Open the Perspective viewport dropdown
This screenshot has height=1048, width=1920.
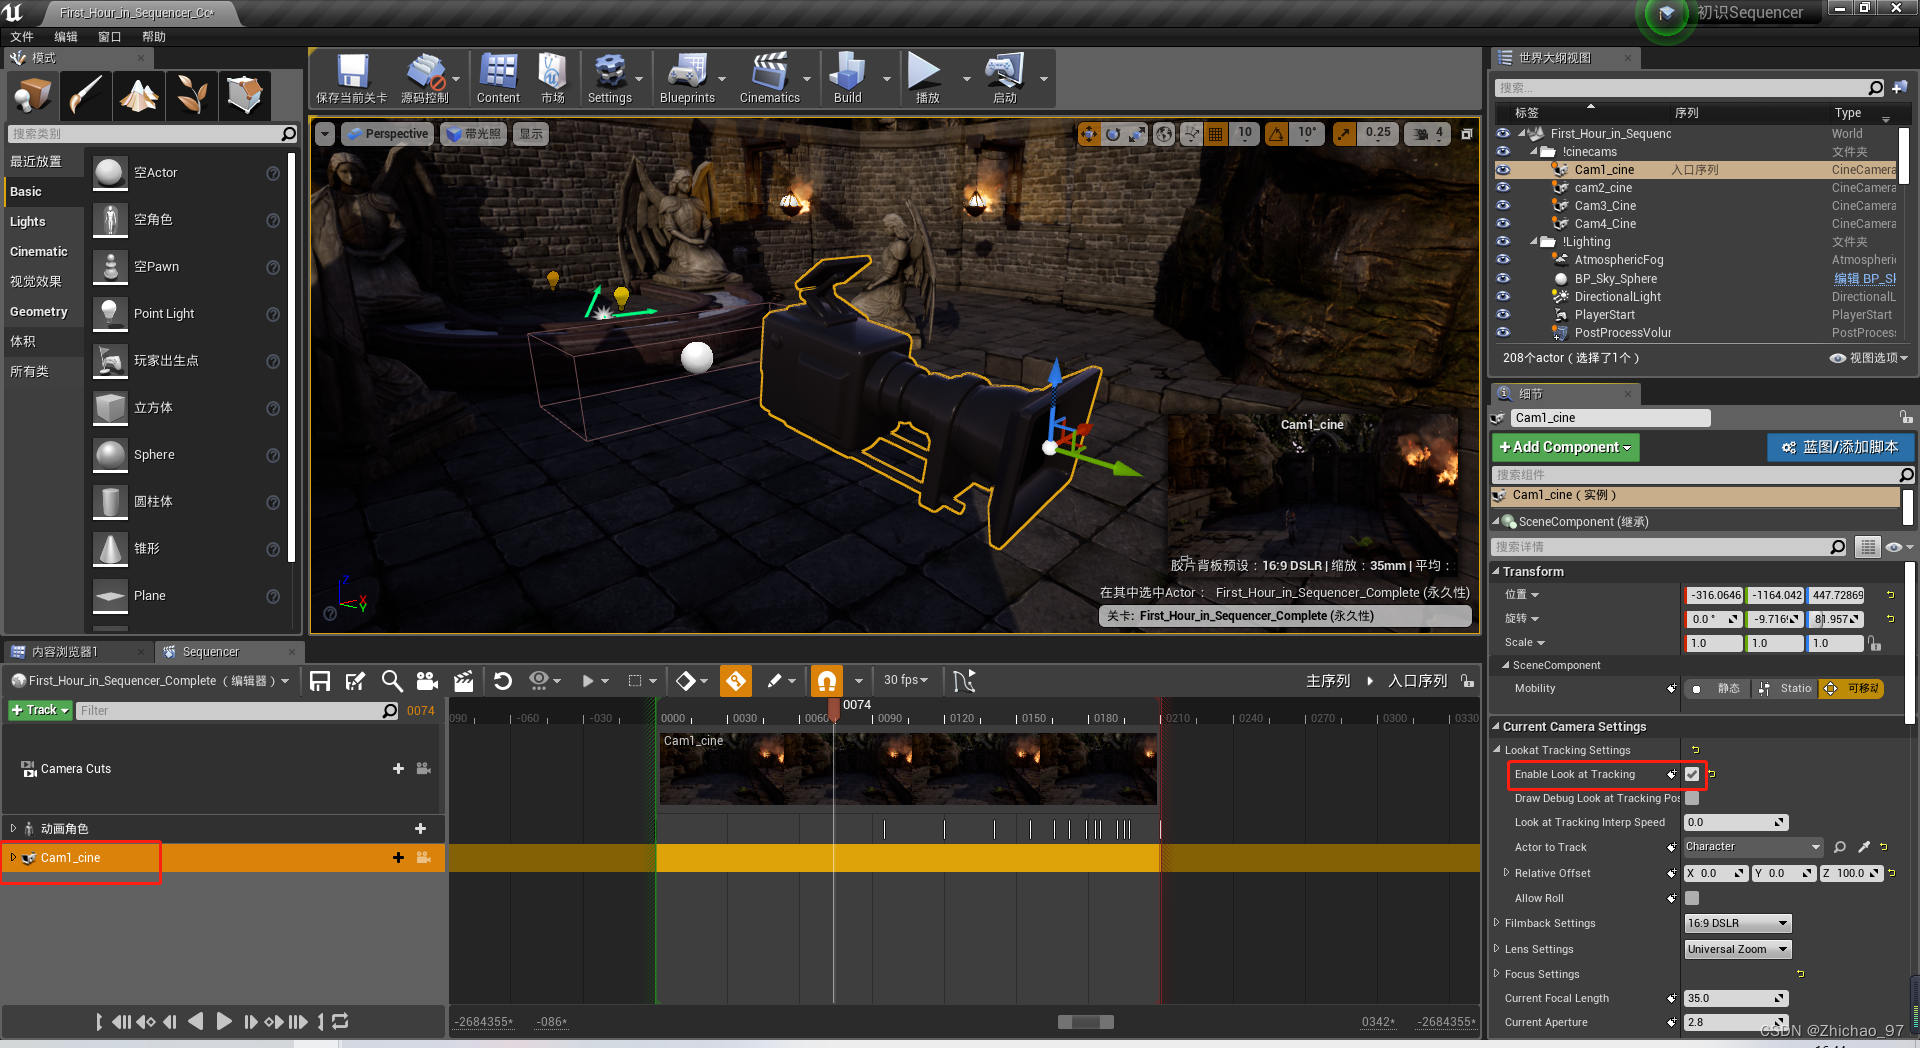point(387,133)
